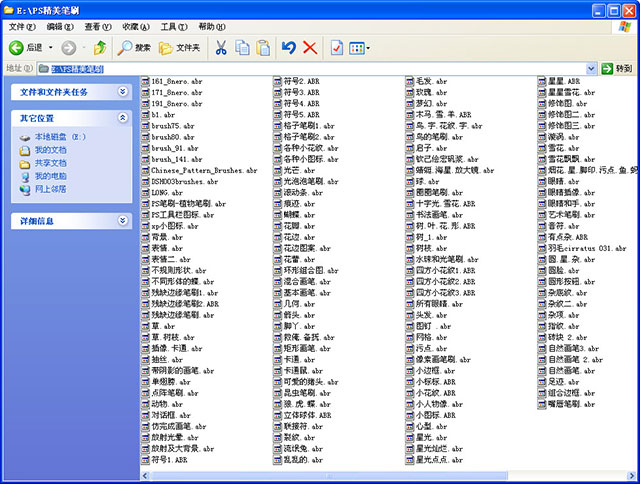Toggle the Folders (文件夹) pane button
640x484 pixels.
[179, 48]
